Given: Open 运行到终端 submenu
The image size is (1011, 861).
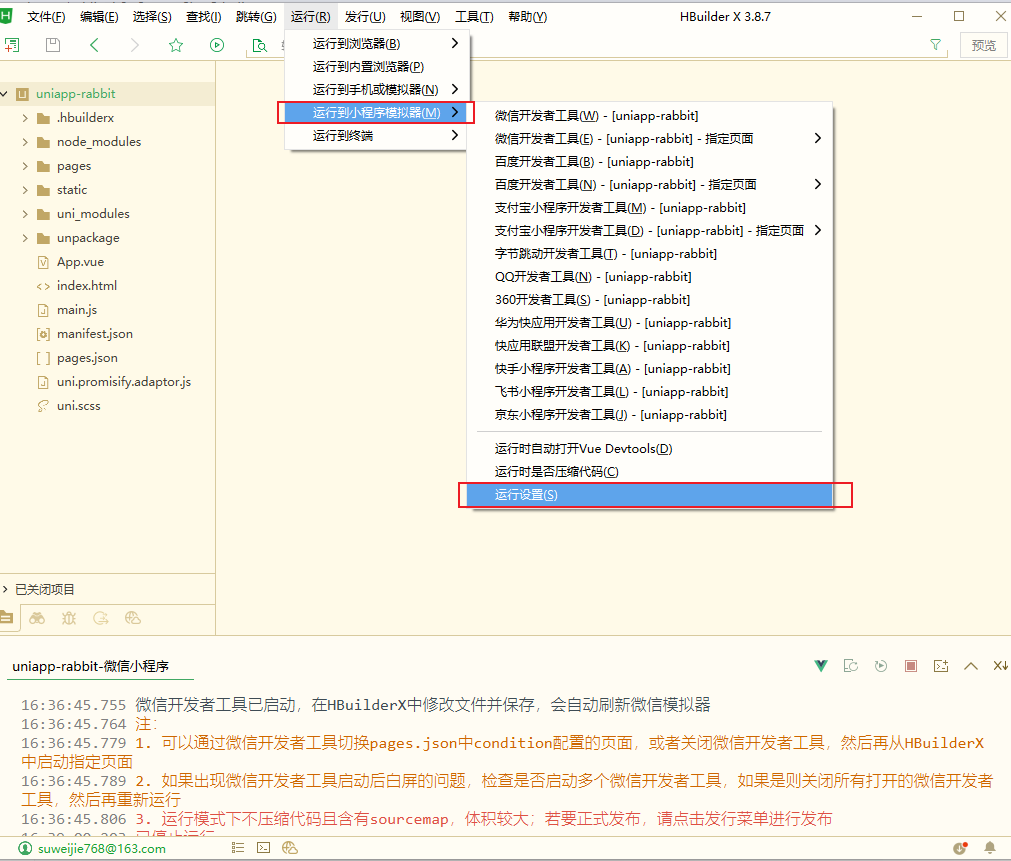Looking at the screenshot, I should [x=377, y=135].
